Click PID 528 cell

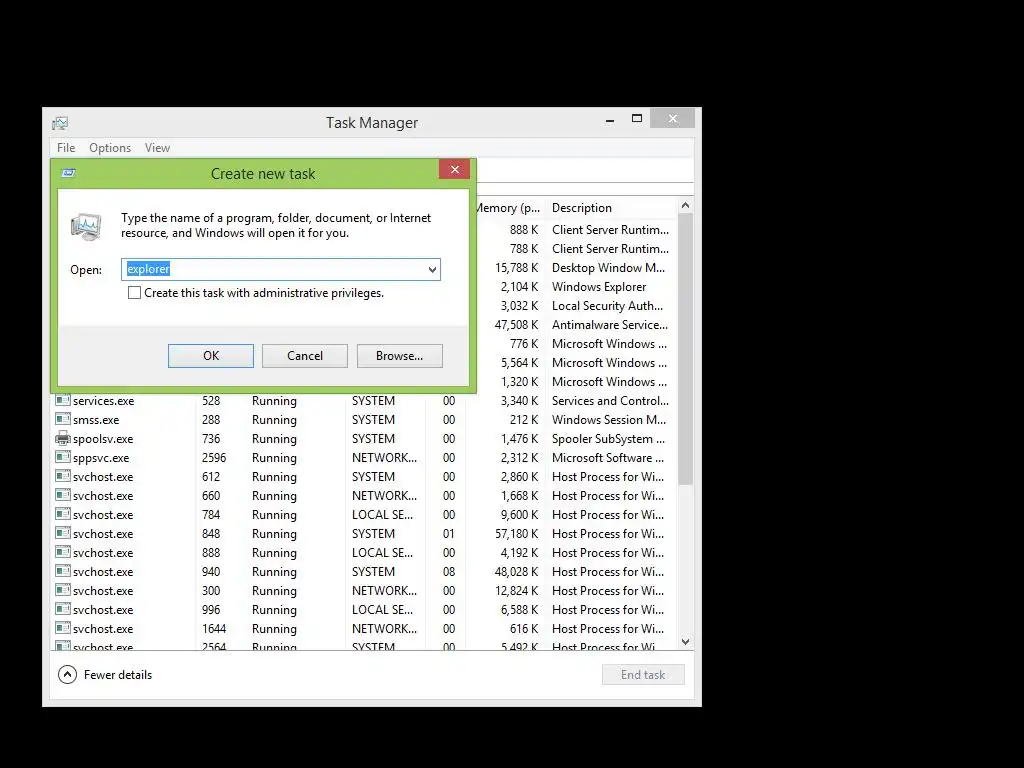click(x=211, y=401)
